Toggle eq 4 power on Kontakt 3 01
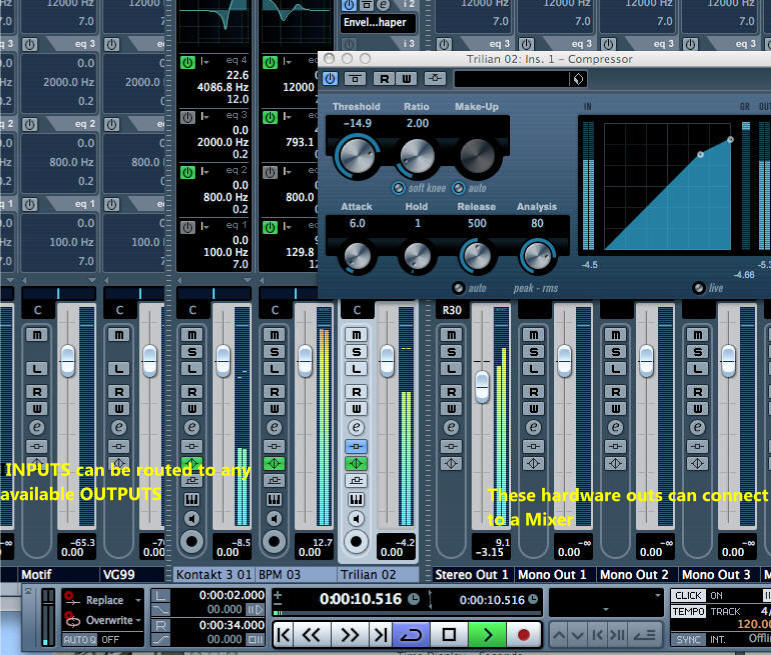Screen dimensions: 771x655 (x=187, y=62)
